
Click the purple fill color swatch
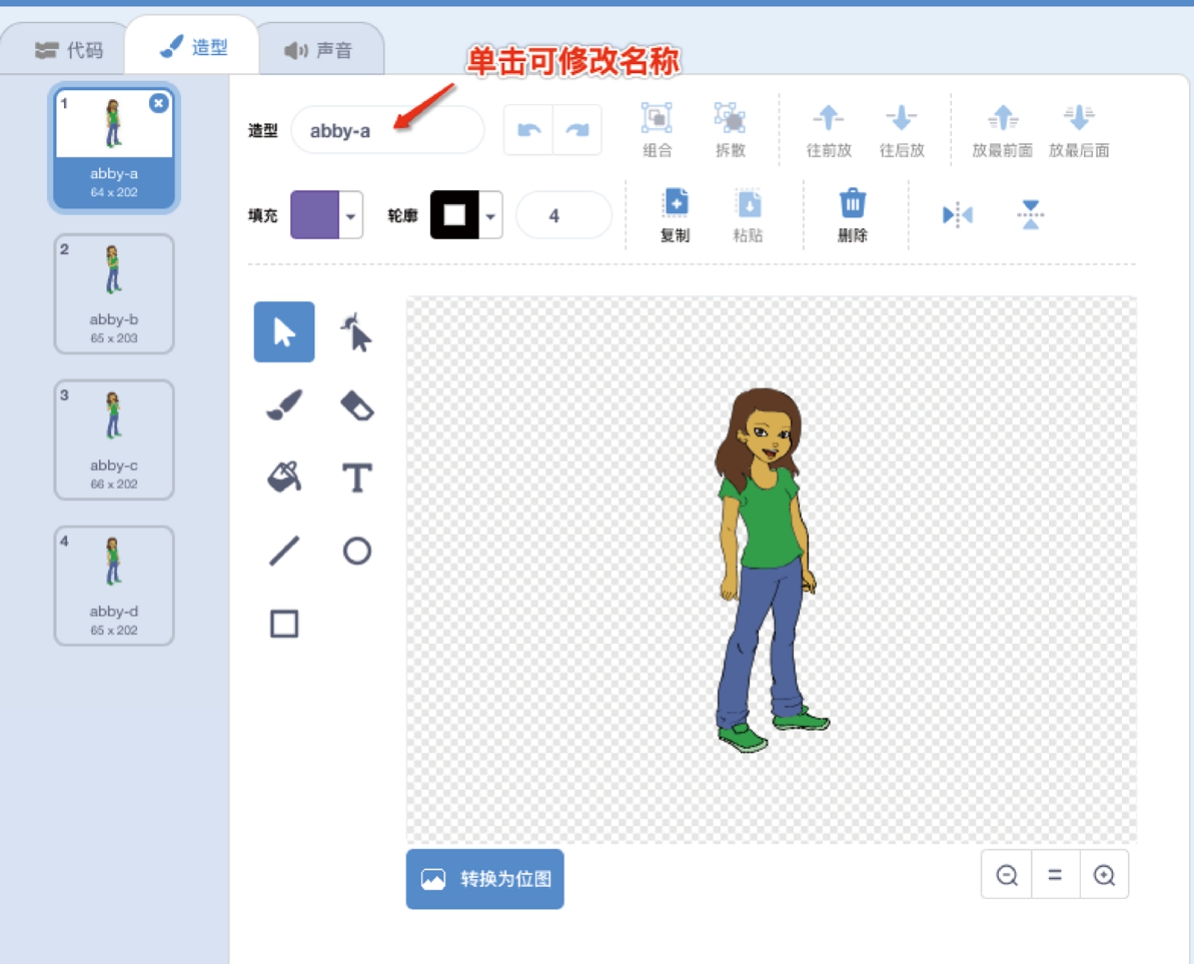point(314,215)
